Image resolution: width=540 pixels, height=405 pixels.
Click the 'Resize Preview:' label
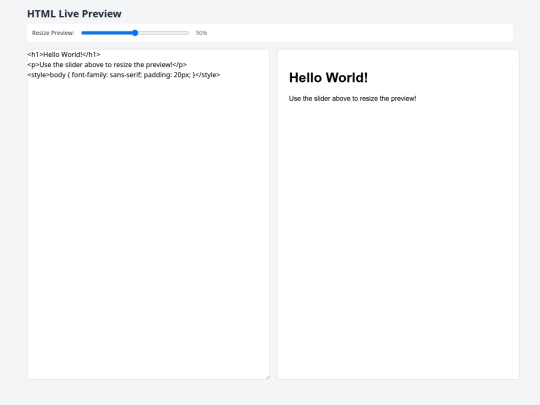(53, 33)
